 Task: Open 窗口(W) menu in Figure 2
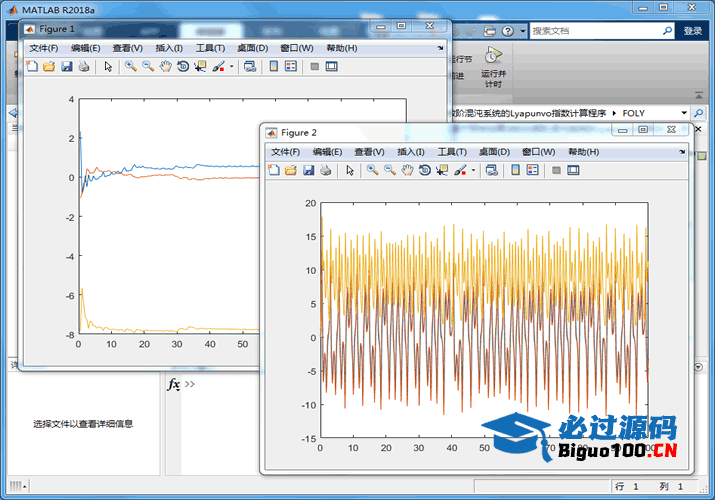539,152
